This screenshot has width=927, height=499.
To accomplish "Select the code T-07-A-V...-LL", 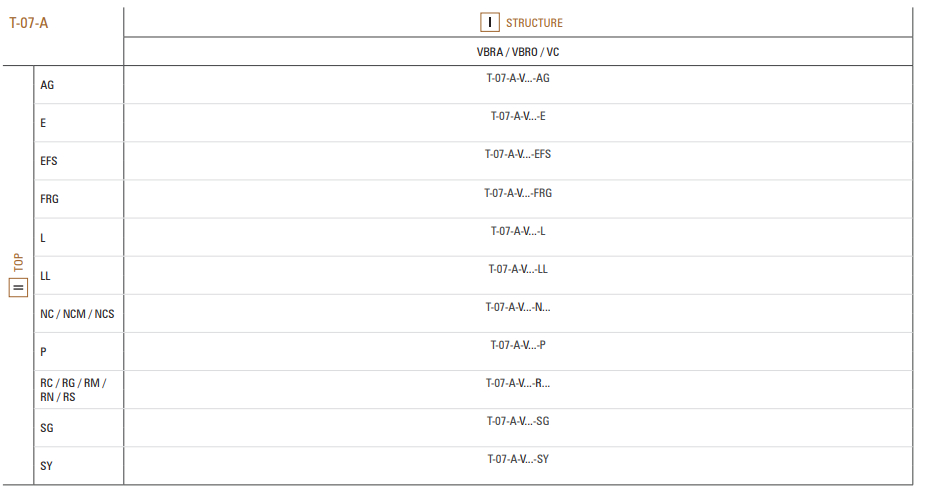I will 518,269.
